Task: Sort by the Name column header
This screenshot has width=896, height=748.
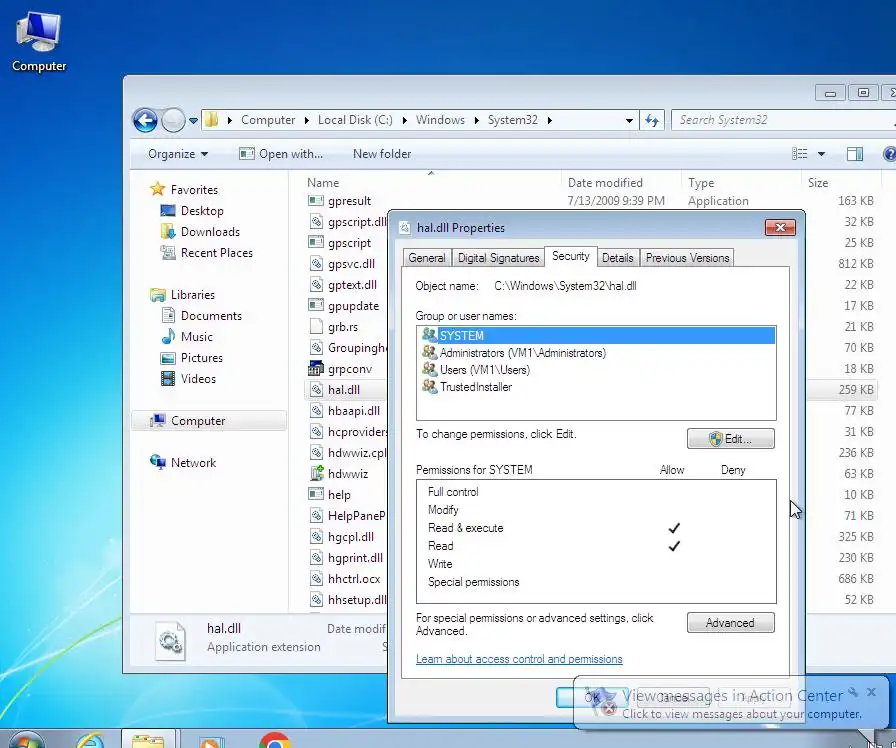Action: click(x=323, y=183)
